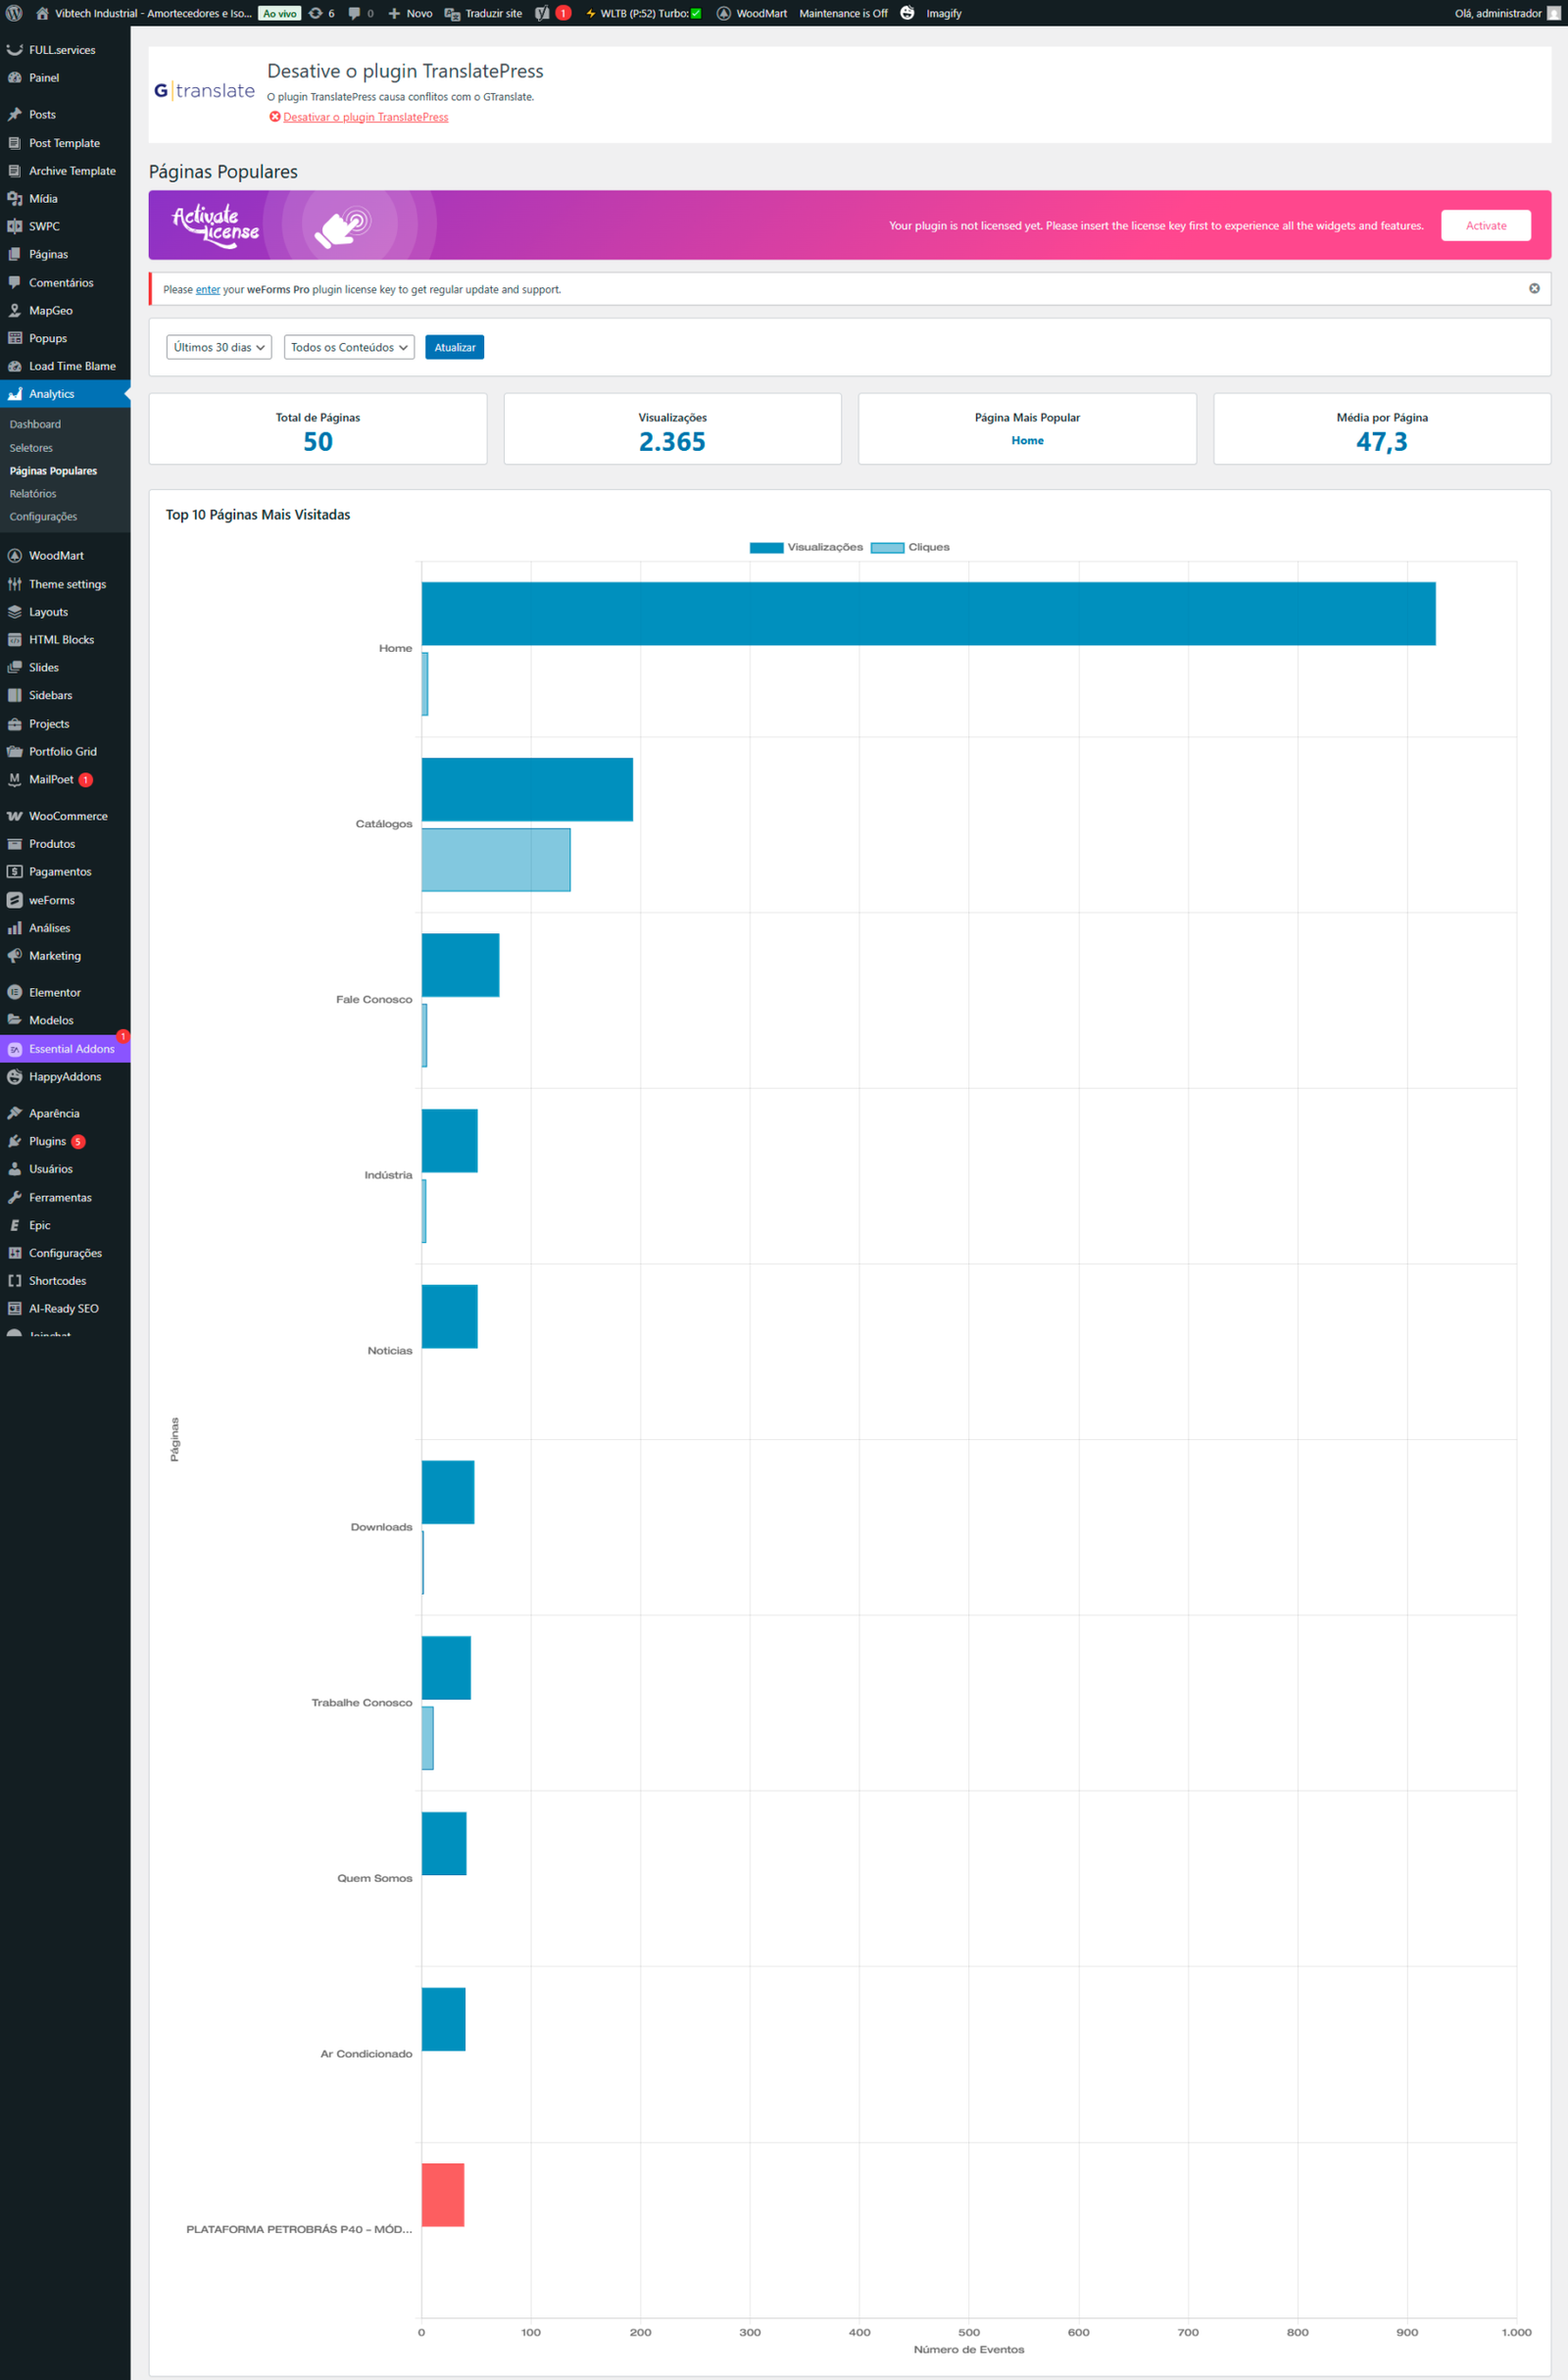Open the WooCommerce sidebar menu
This screenshot has width=1568, height=2380.
coord(67,816)
